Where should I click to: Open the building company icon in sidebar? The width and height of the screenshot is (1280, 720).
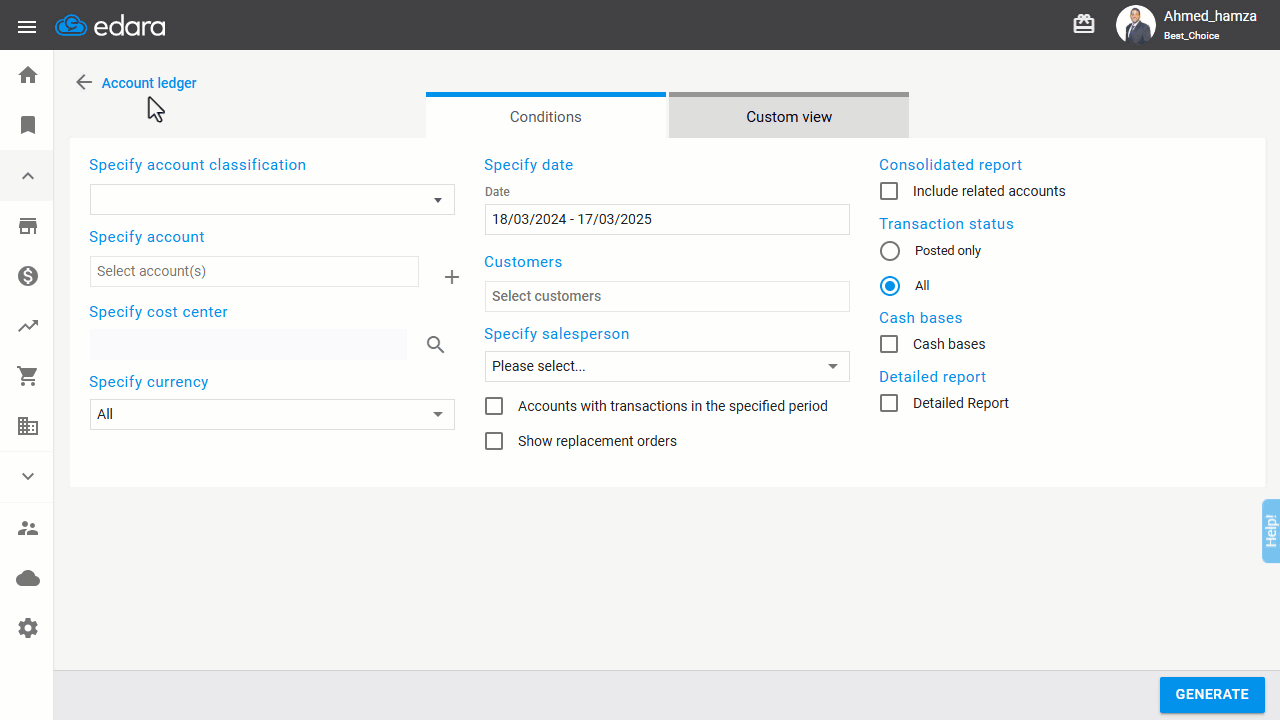coord(28,426)
